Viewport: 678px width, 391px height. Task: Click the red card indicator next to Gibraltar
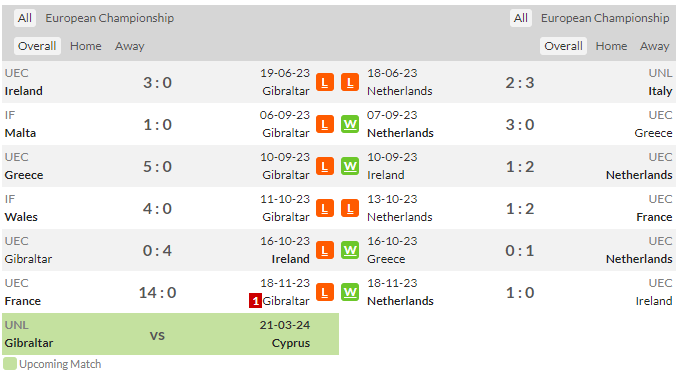(x=255, y=301)
